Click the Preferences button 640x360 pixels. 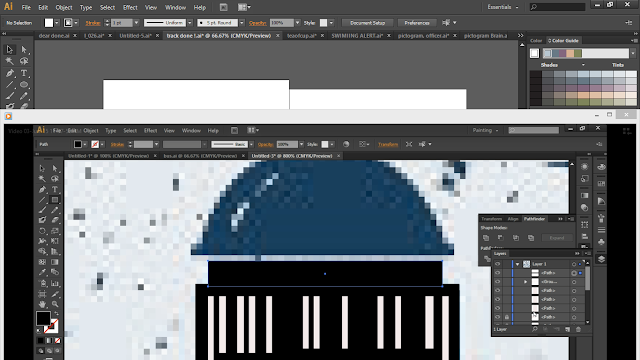417,23
